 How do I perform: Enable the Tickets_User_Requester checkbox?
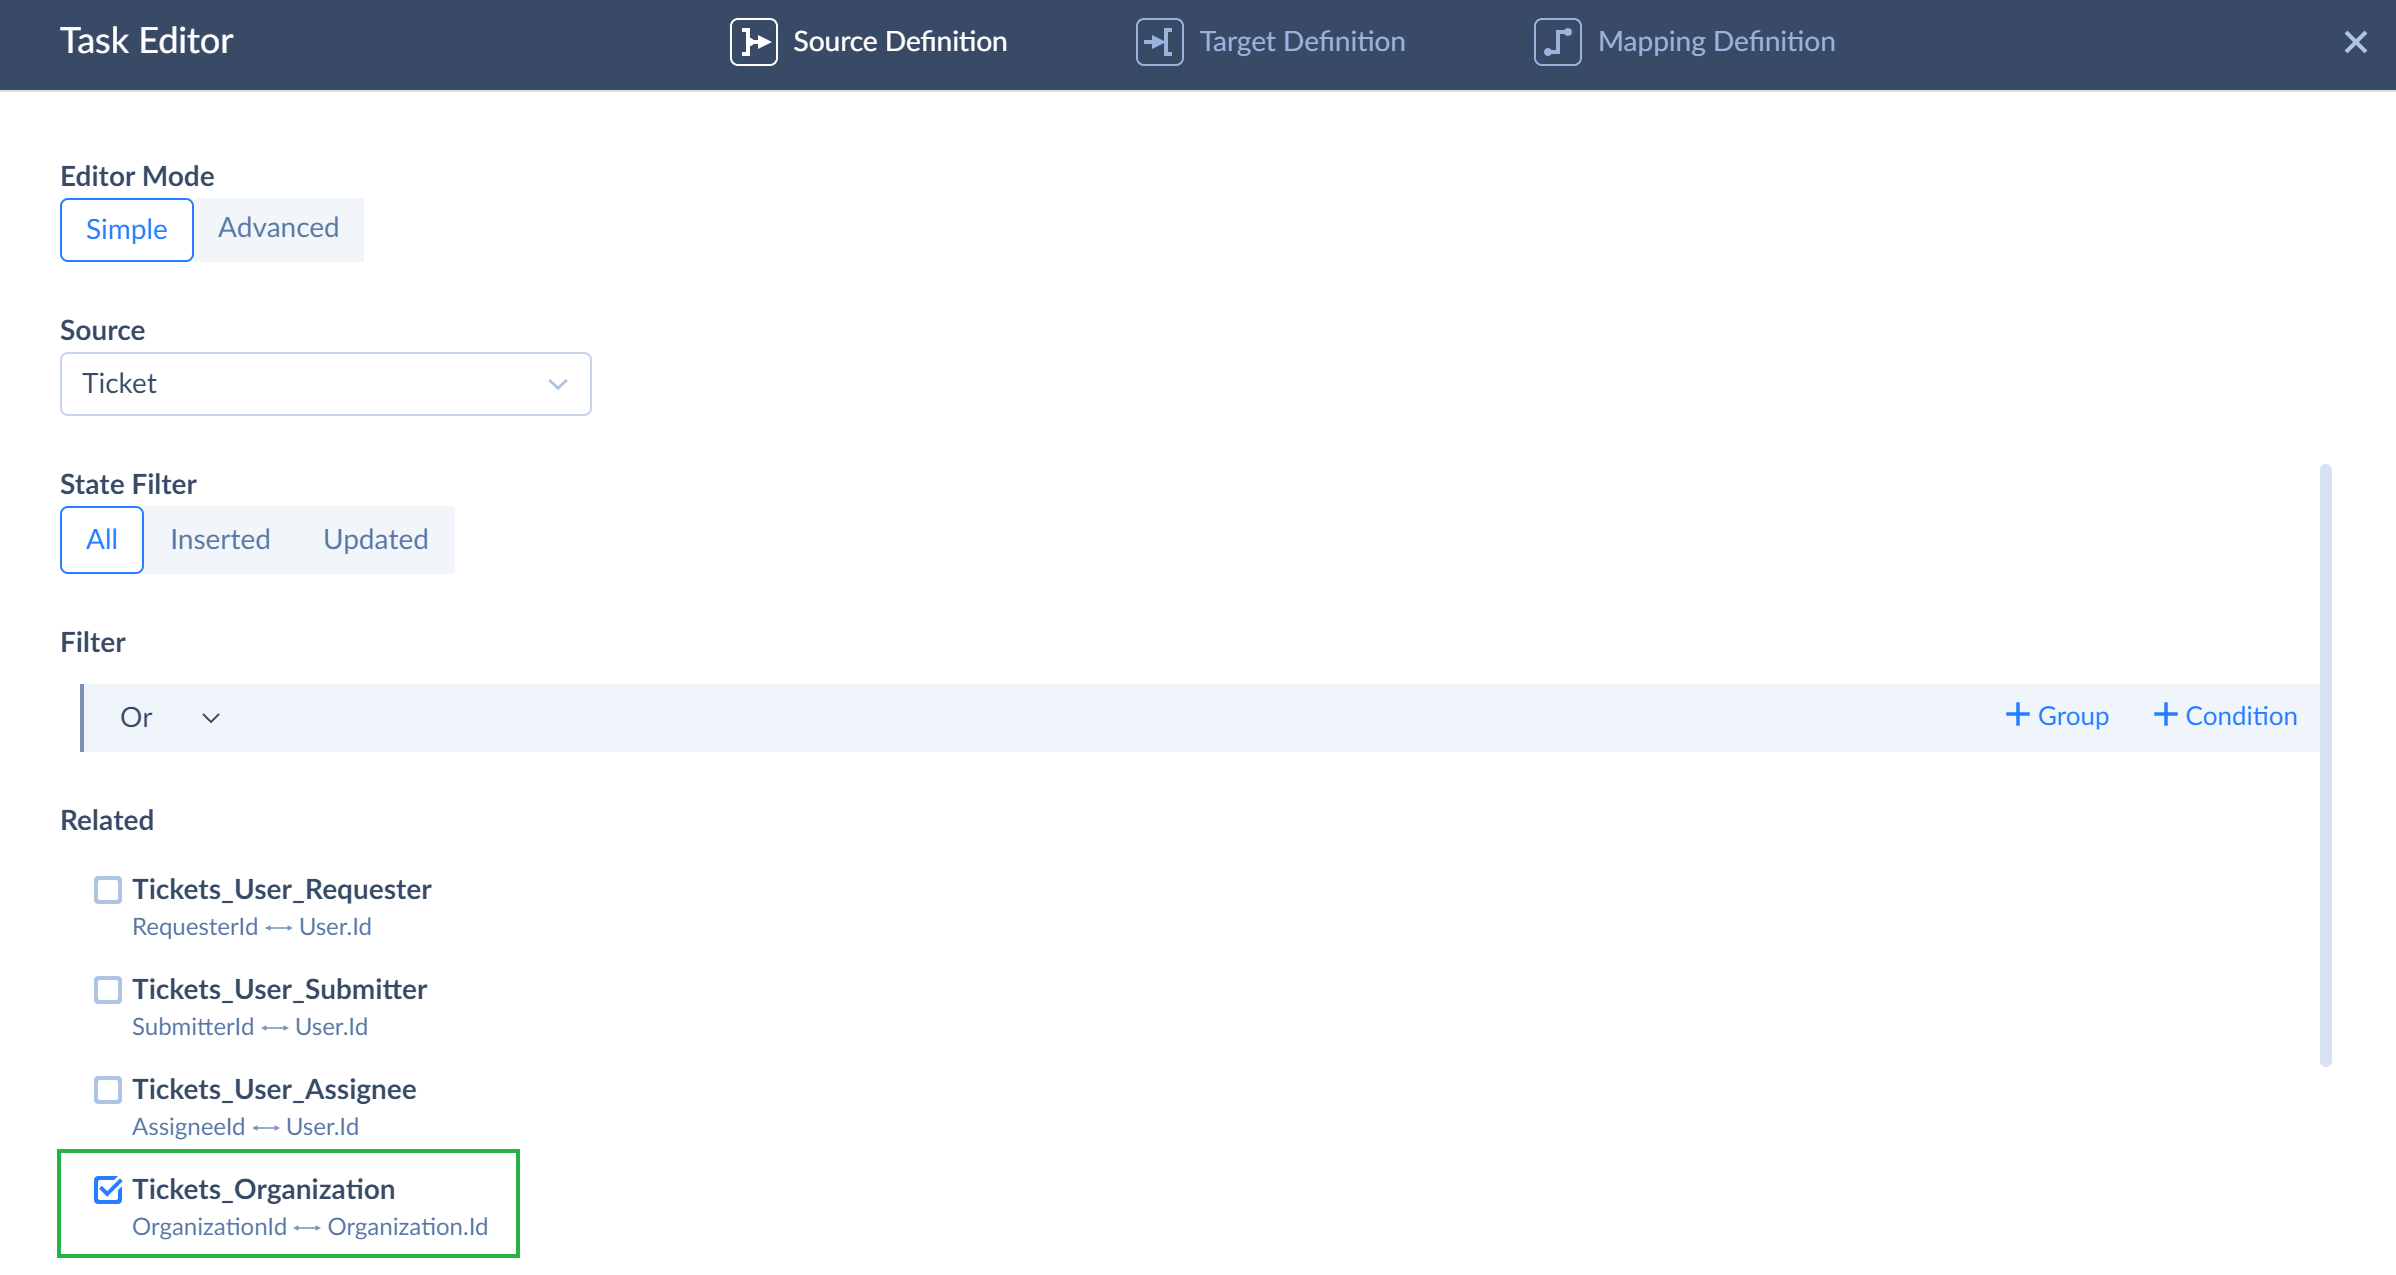pos(106,889)
